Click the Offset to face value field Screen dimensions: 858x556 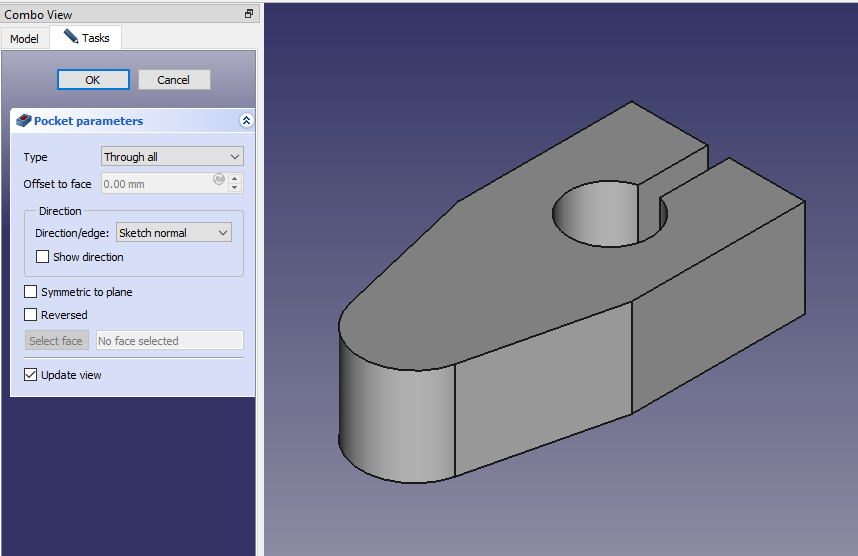[155, 184]
